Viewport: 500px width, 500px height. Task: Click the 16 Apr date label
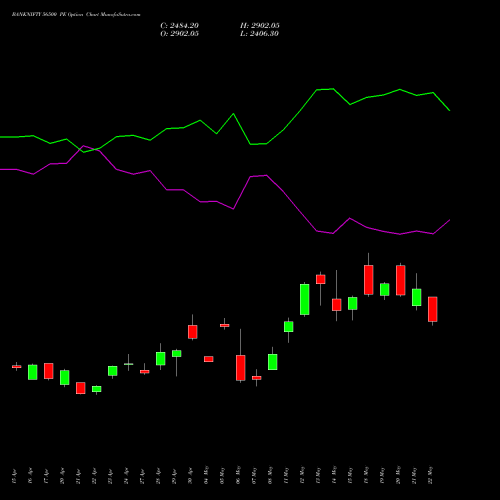coord(30,476)
